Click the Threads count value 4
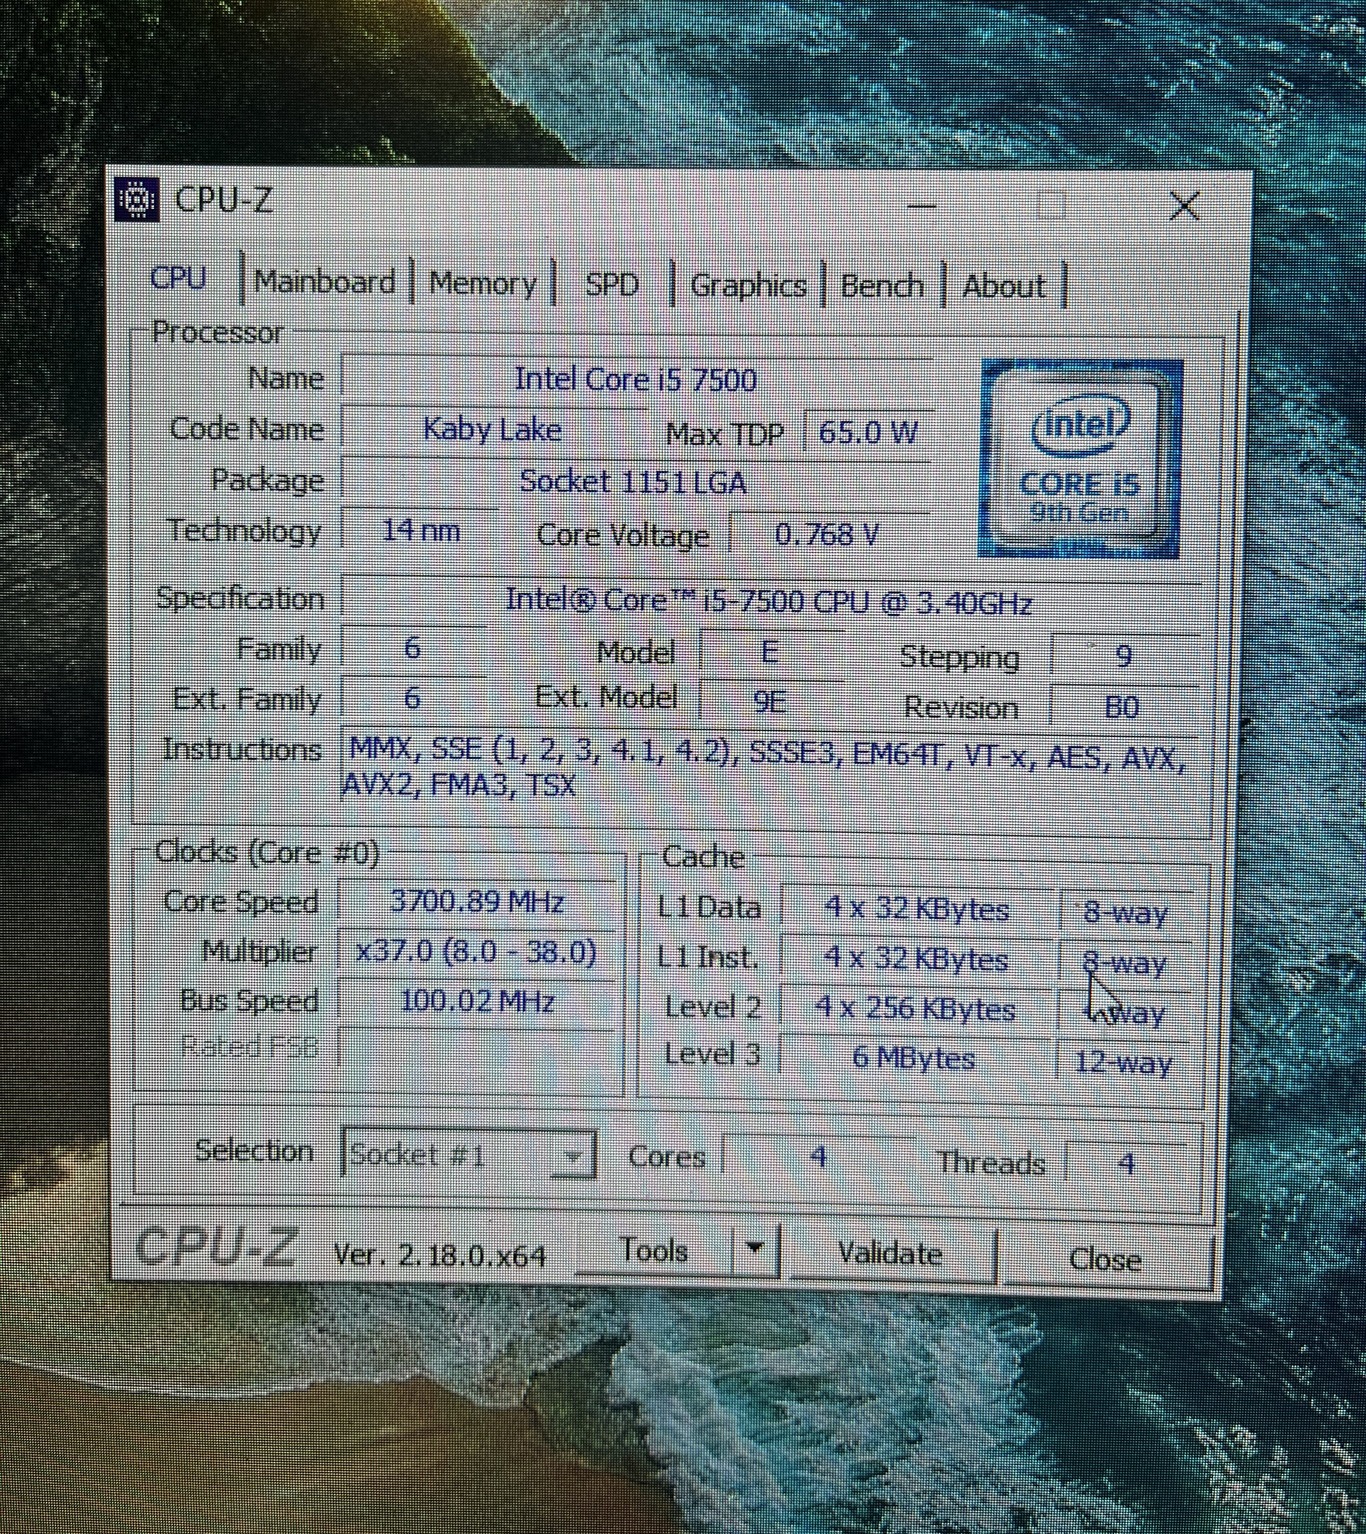 point(1126,1163)
